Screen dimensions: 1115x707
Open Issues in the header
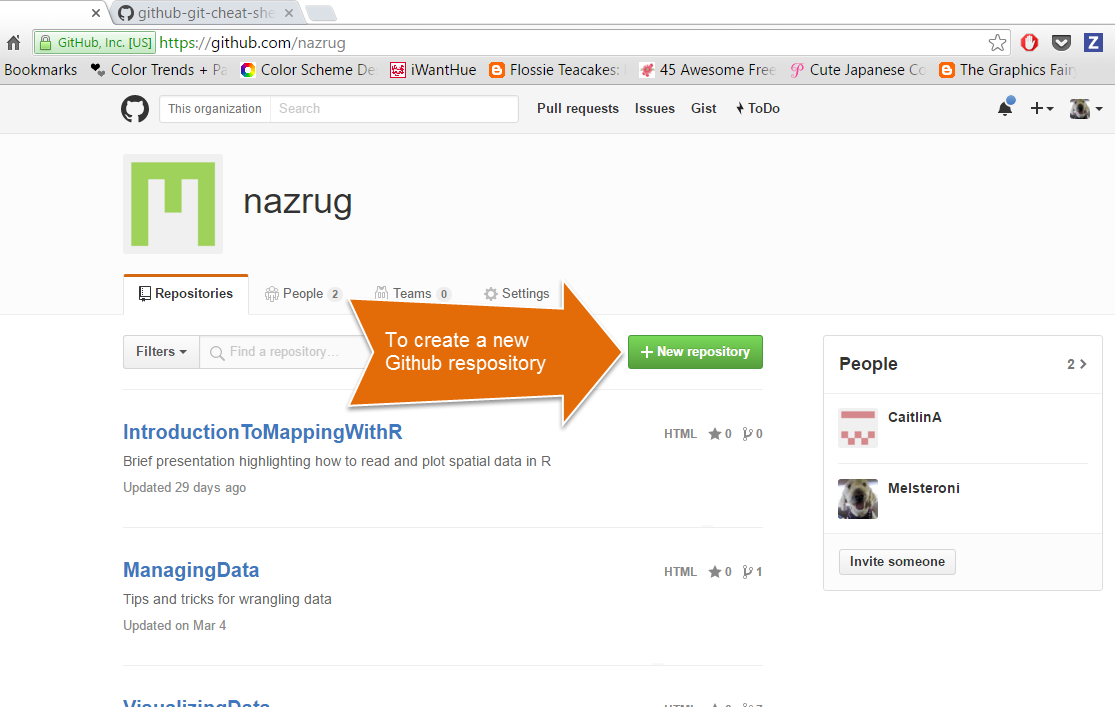[x=654, y=108]
